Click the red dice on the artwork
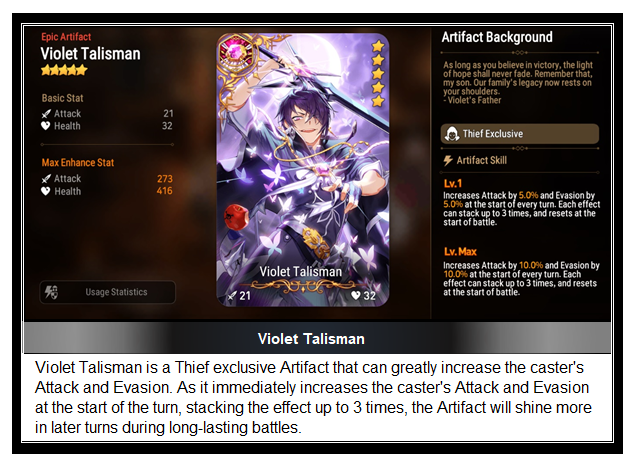 236,217
